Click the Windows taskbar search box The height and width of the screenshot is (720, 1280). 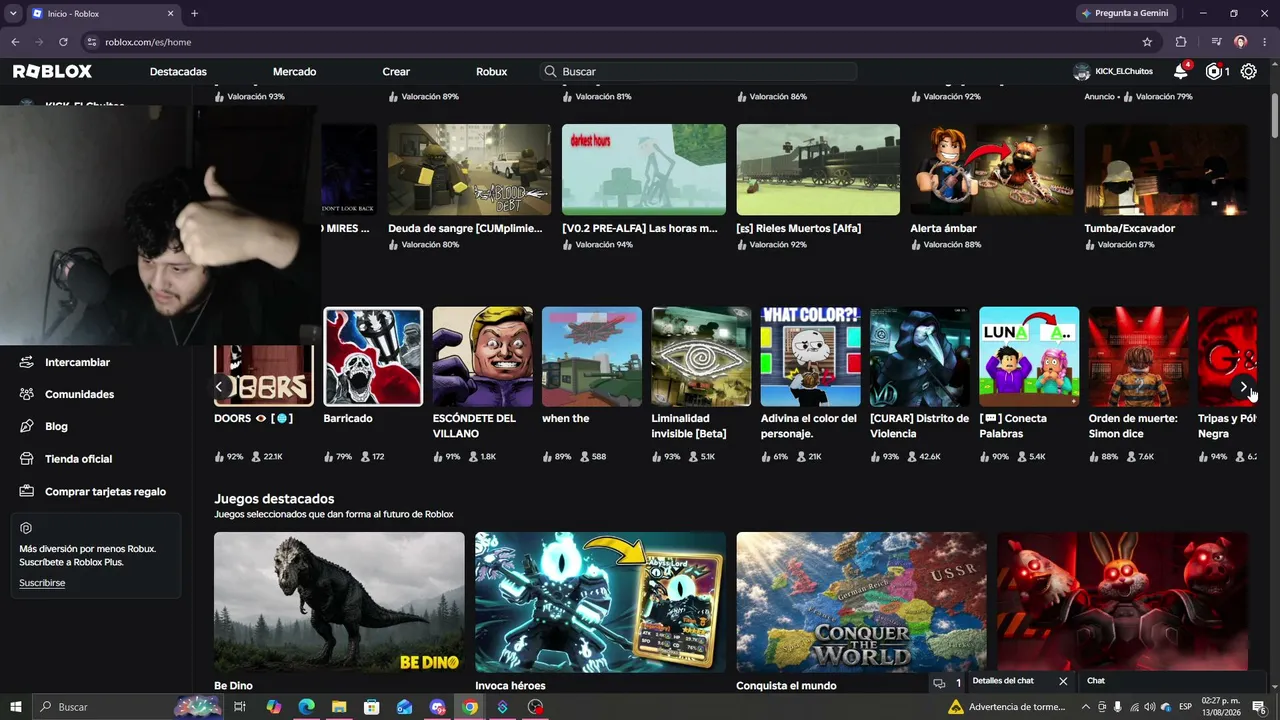[x=127, y=707]
